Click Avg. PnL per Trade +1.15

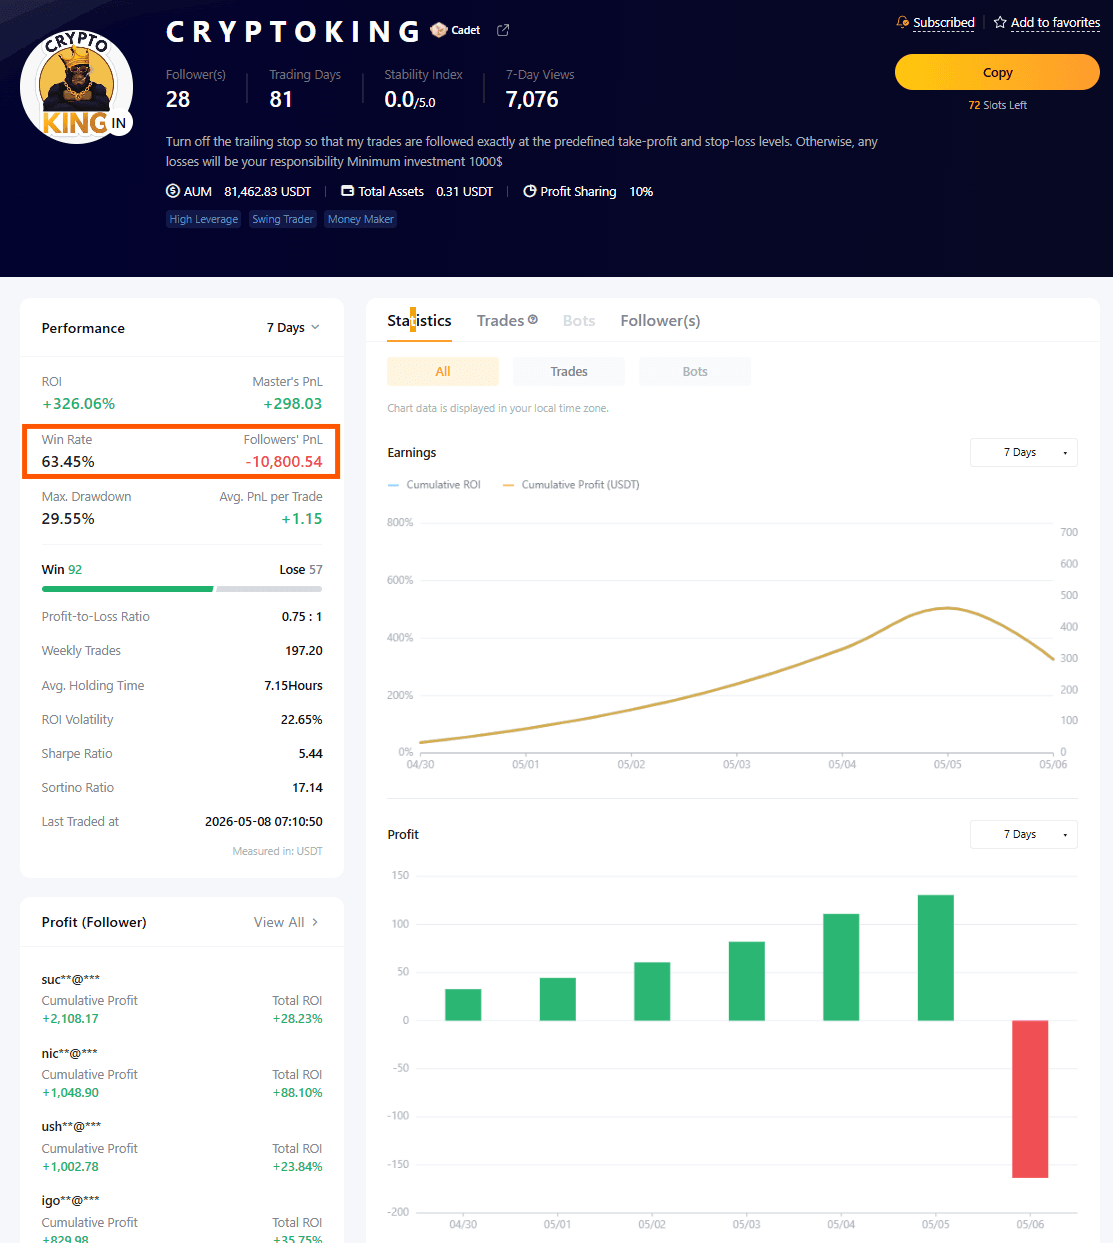coord(302,519)
